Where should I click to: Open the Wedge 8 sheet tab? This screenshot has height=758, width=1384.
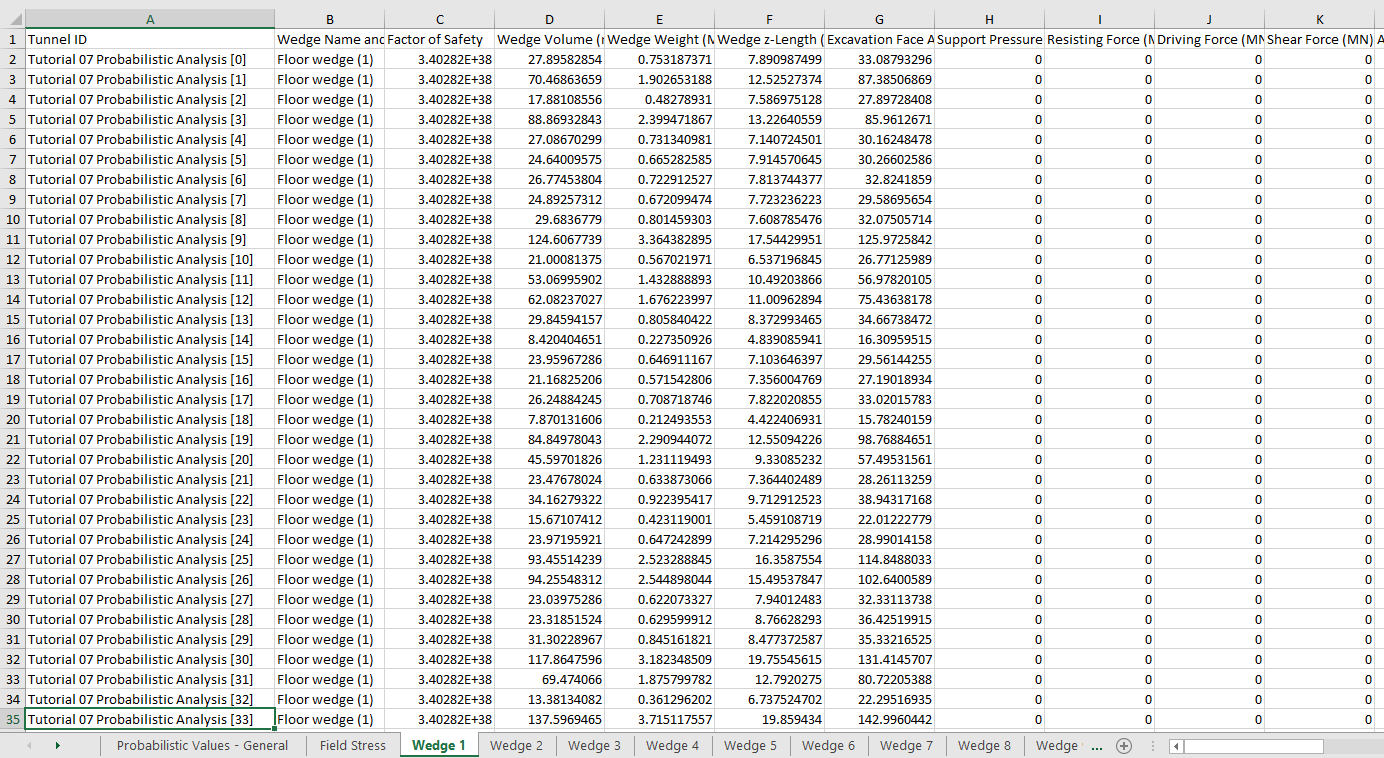985,746
